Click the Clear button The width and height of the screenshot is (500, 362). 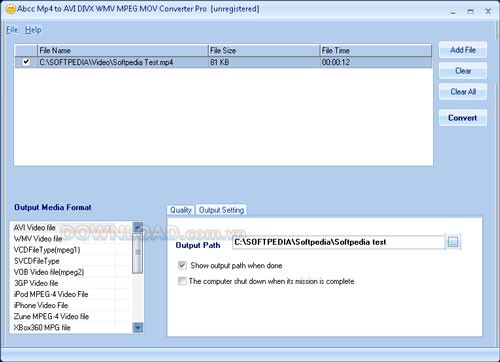(463, 71)
